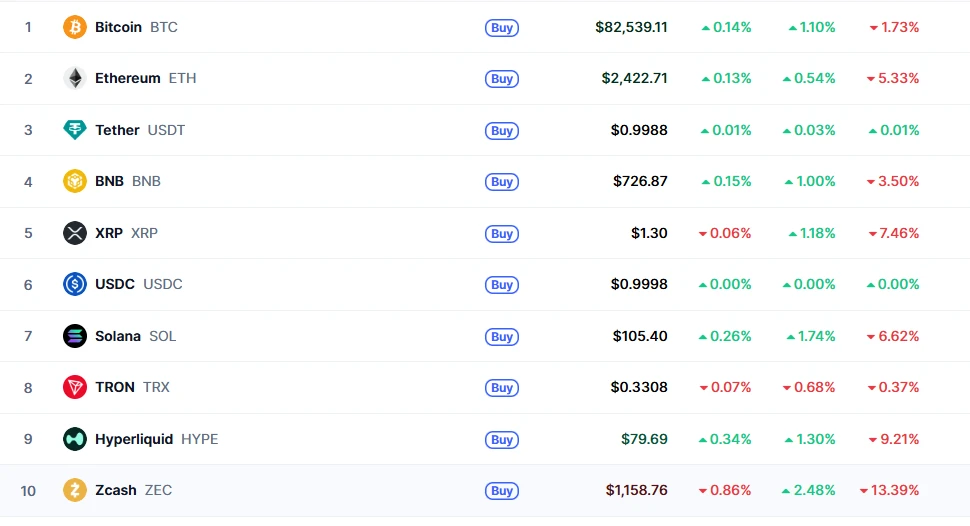The image size is (970, 526).
Task: Click the Bitcoin logo icon
Action: (x=75, y=27)
